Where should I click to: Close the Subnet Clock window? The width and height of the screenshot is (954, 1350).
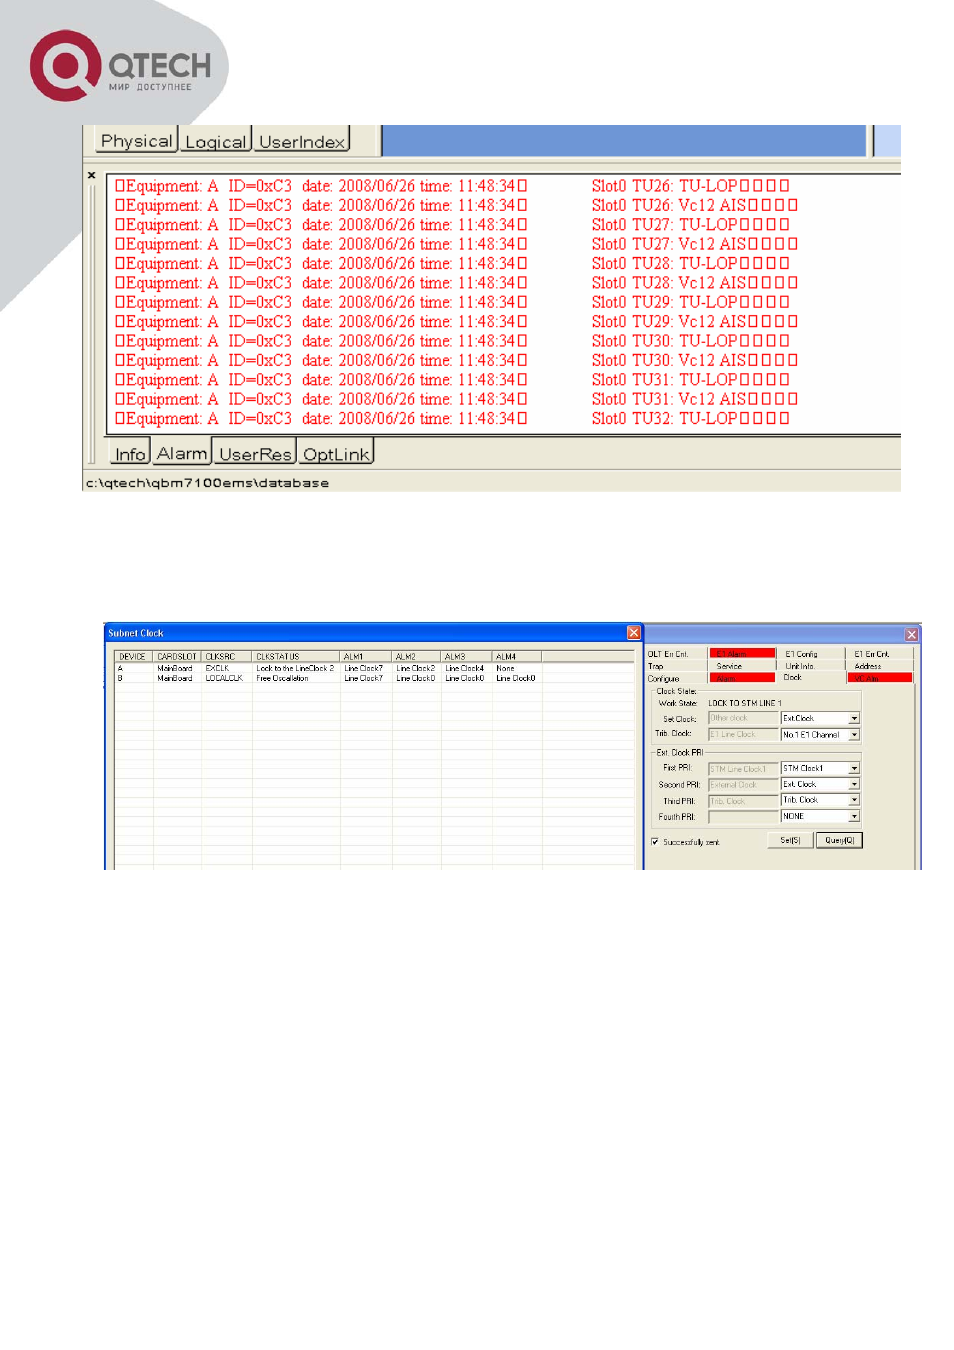pyautogui.click(x=633, y=633)
